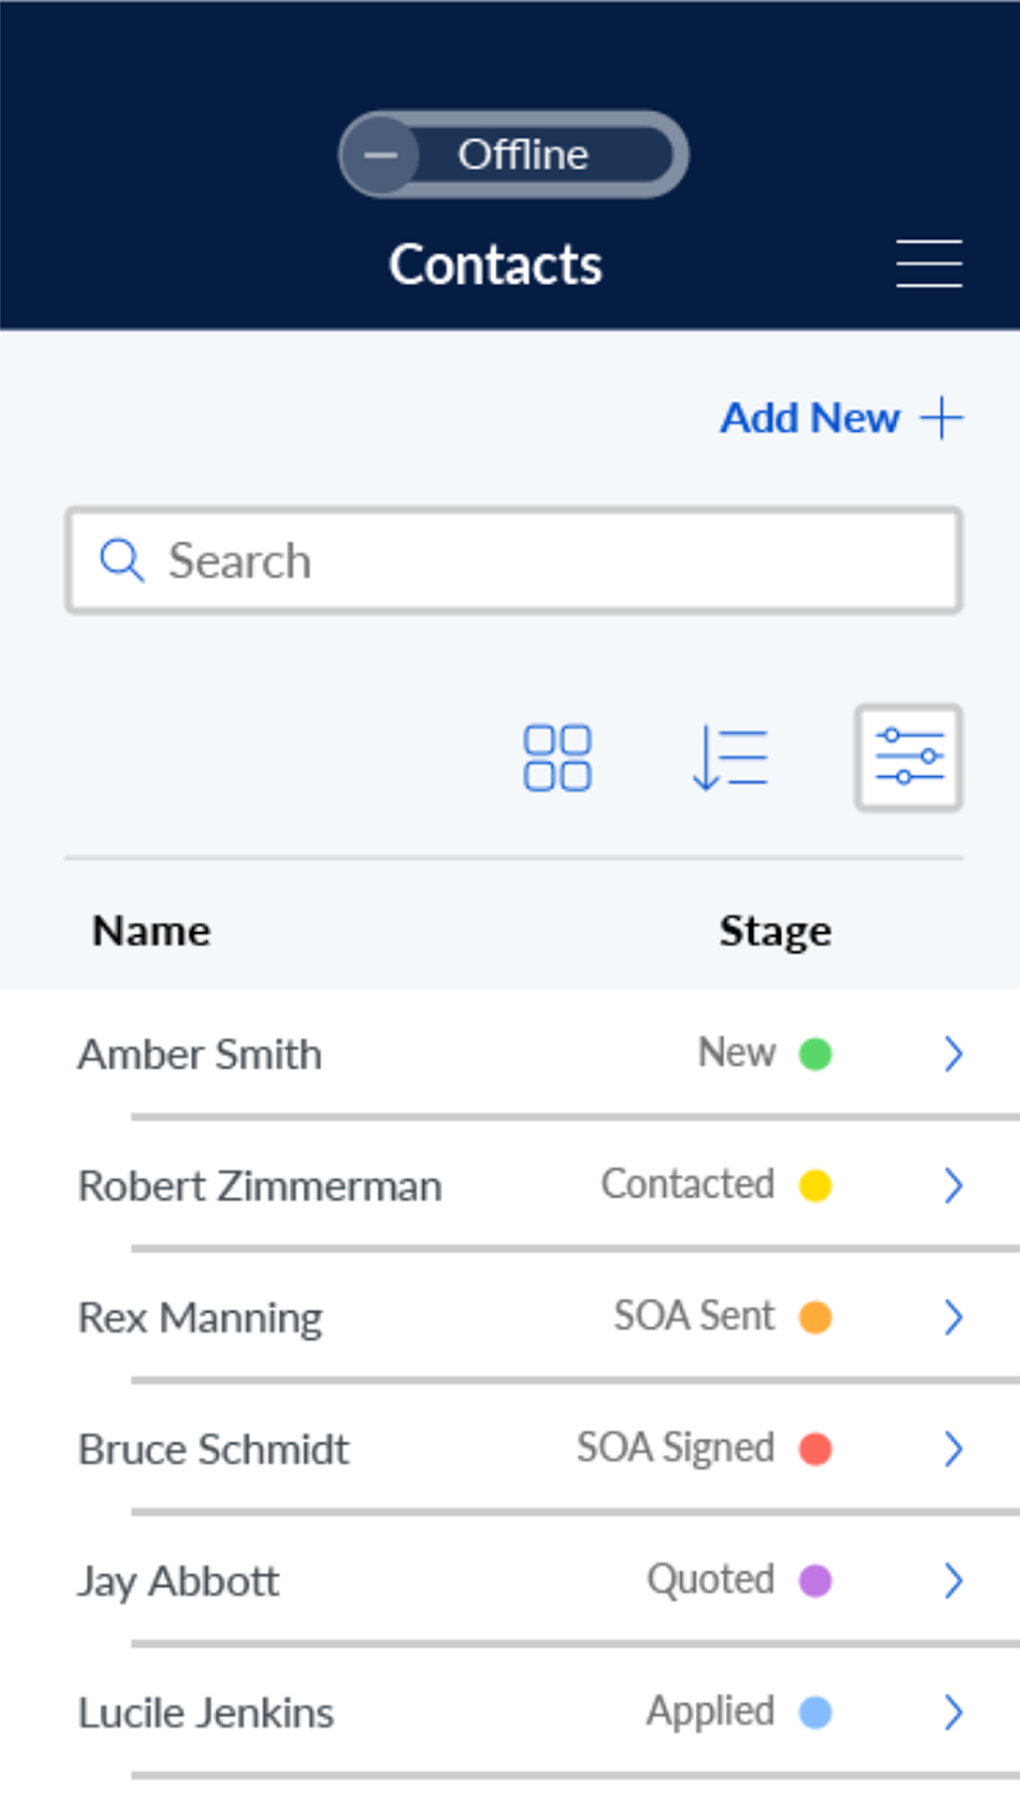The height and width of the screenshot is (1813, 1020).
Task: Click the search magnifier icon
Action: [x=122, y=560]
